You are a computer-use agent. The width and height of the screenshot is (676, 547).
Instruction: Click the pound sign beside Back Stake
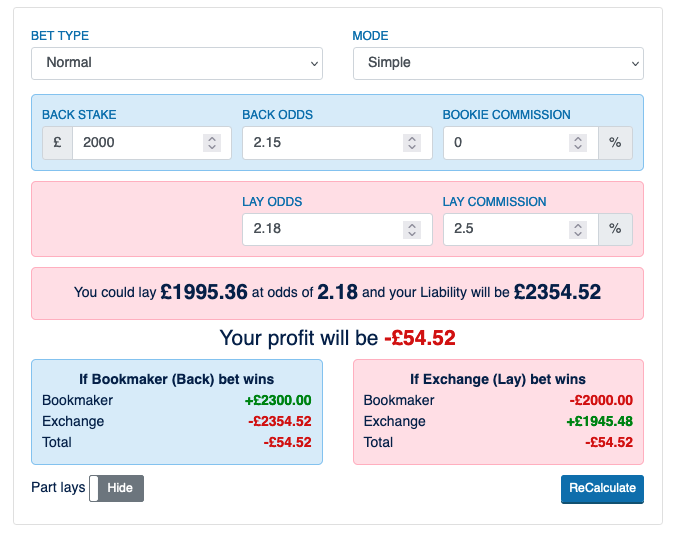point(57,143)
